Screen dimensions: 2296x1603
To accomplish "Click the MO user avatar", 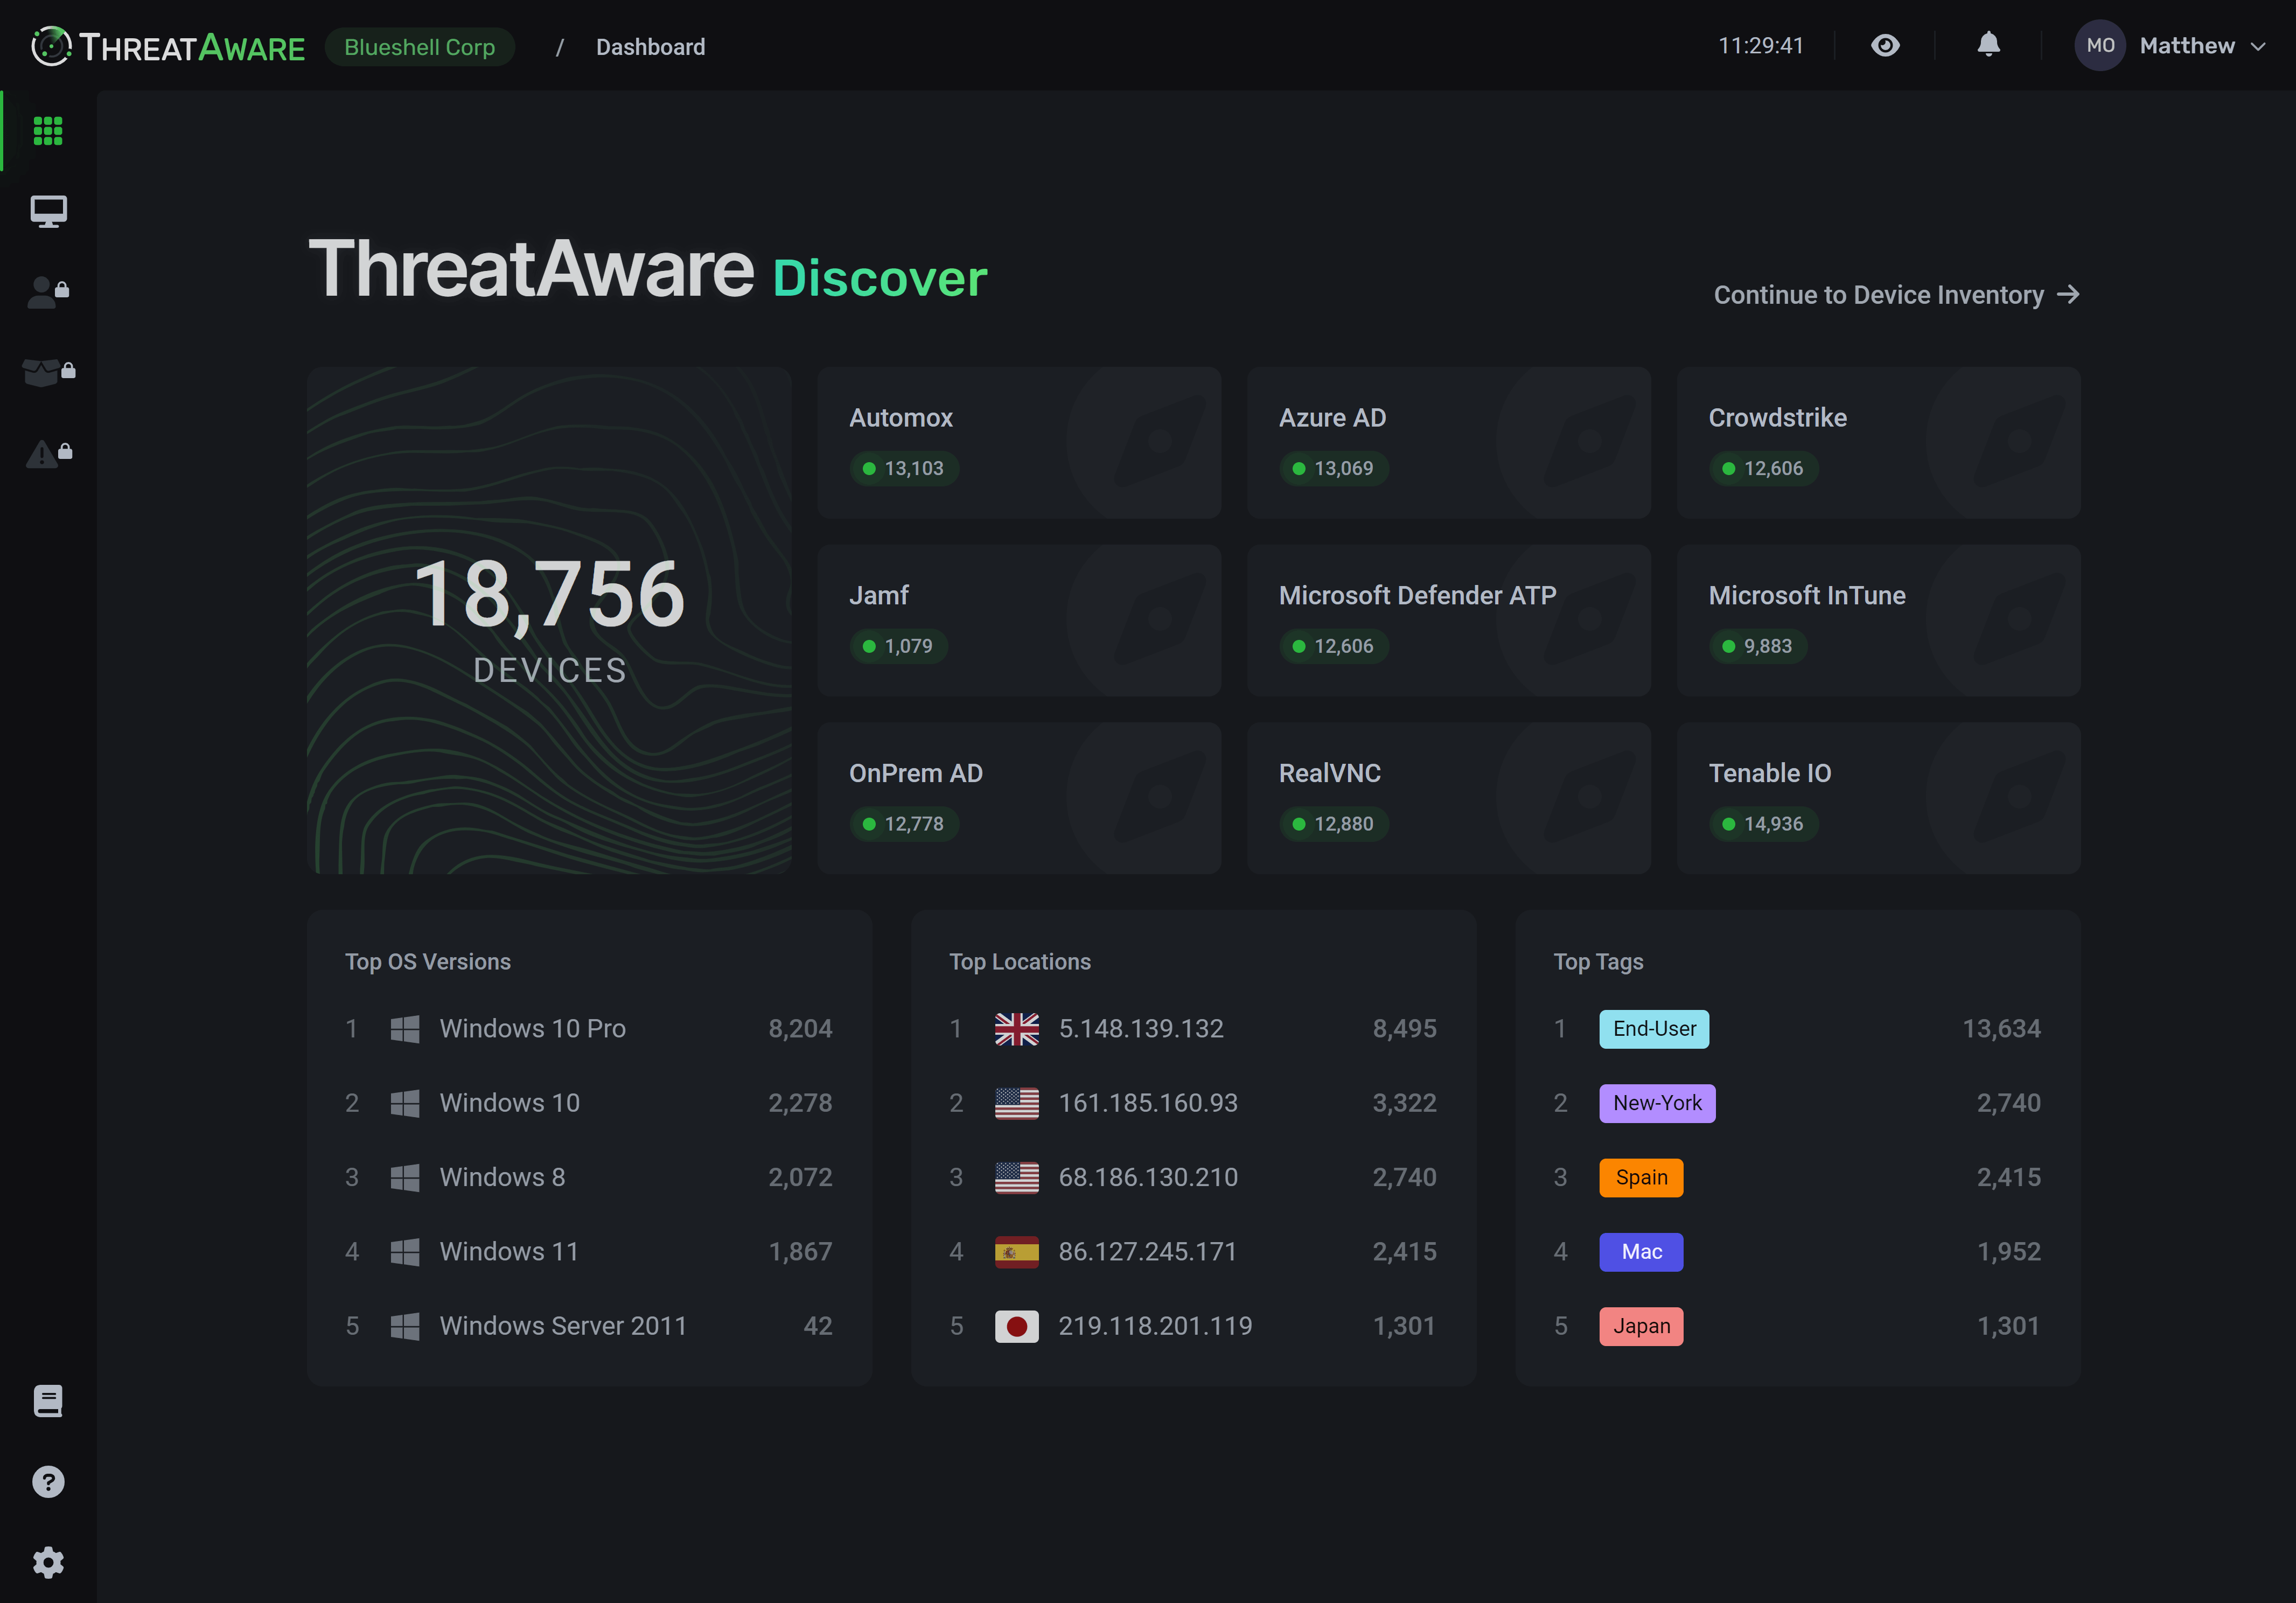I will [x=2099, y=46].
